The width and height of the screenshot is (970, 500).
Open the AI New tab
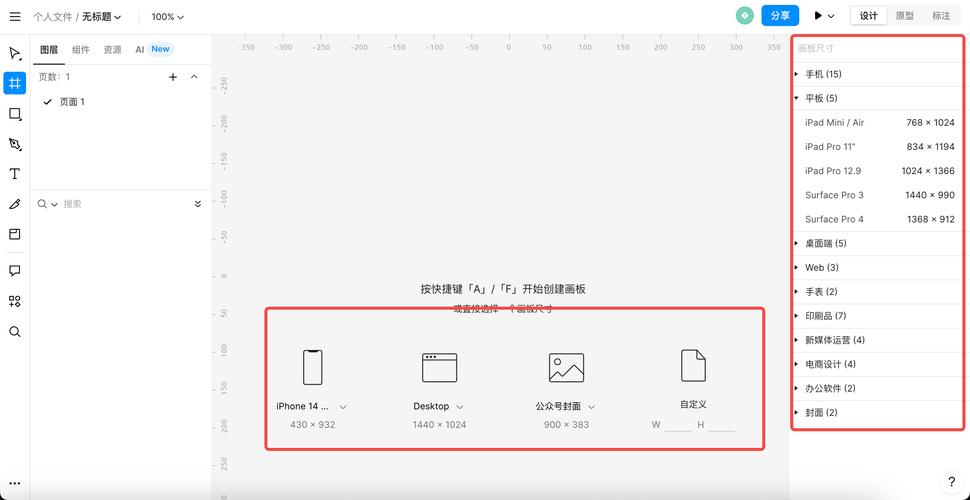155,50
